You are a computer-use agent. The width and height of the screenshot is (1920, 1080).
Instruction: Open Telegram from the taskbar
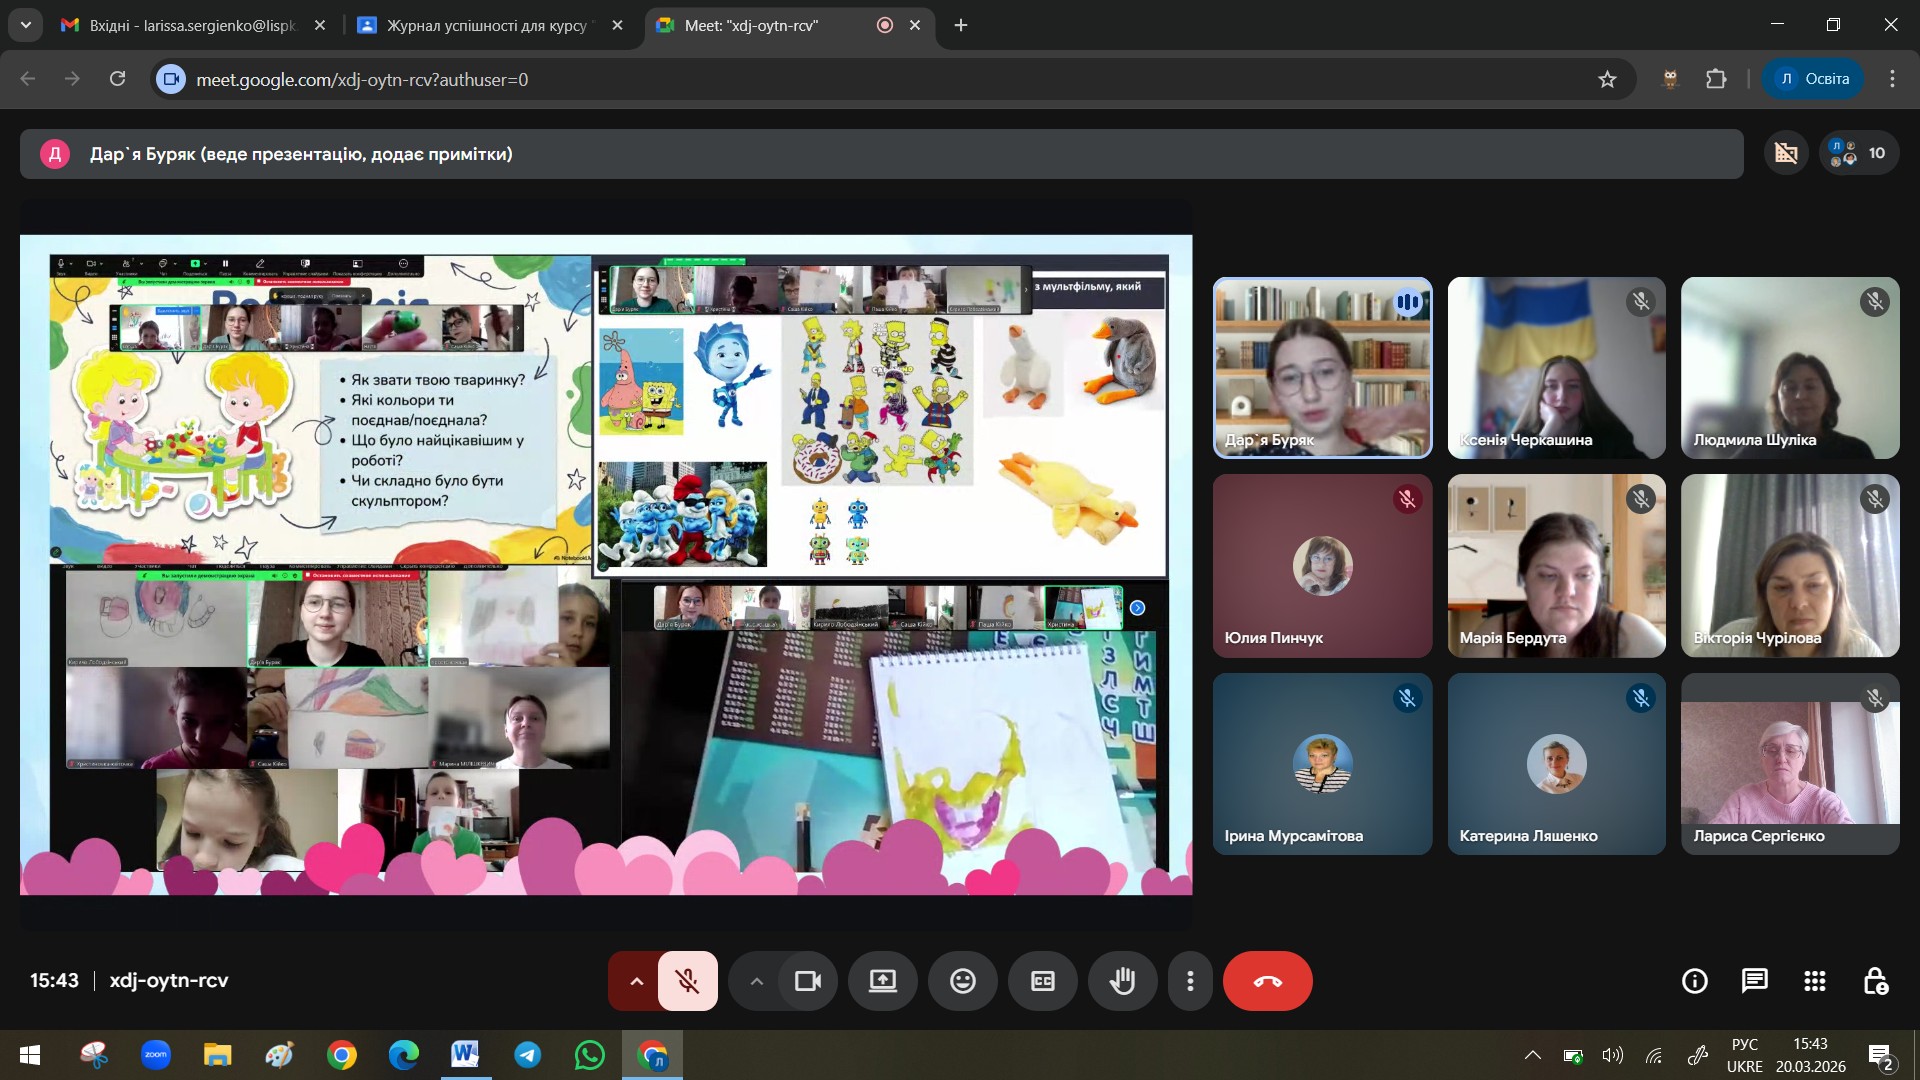pos(527,1055)
